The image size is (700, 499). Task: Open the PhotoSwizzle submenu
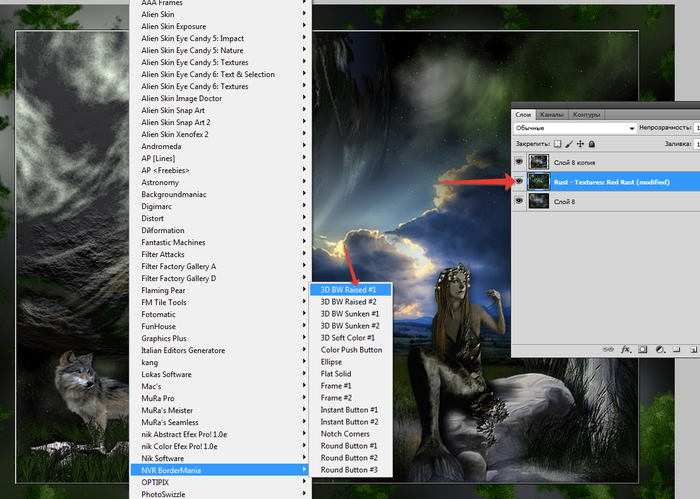220,494
